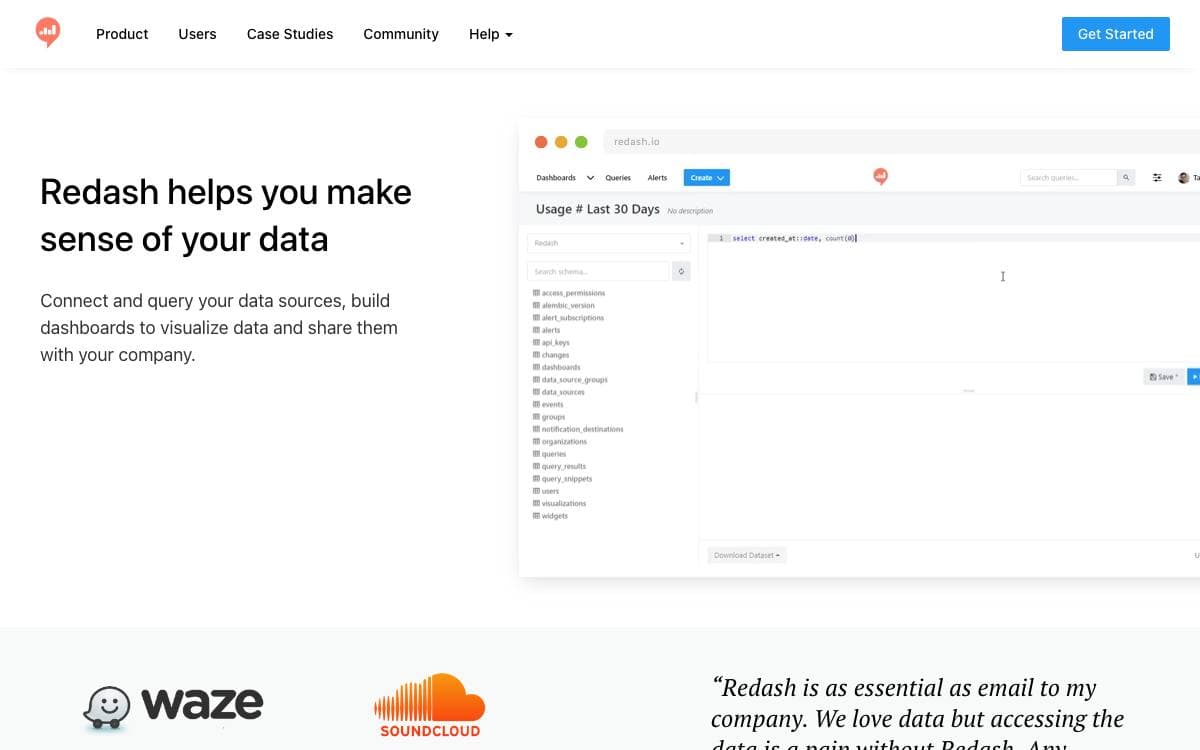Viewport: 1200px width, 750px height.
Task: Click the editor resize handle below the query box
Action: click(x=968, y=391)
